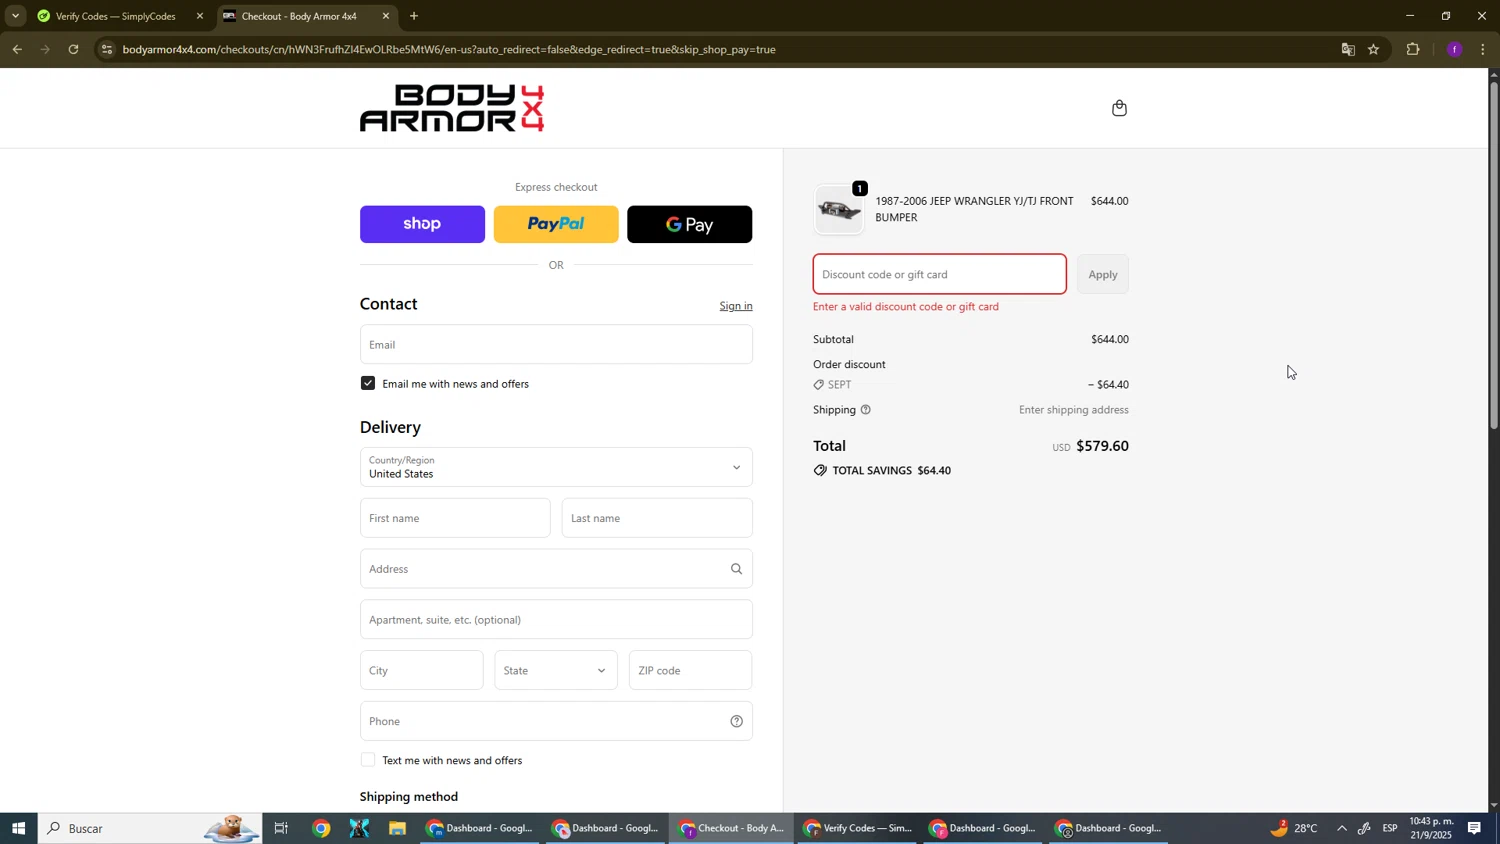The image size is (1500, 844).
Task: Click the Address input field
Action: tap(556, 569)
